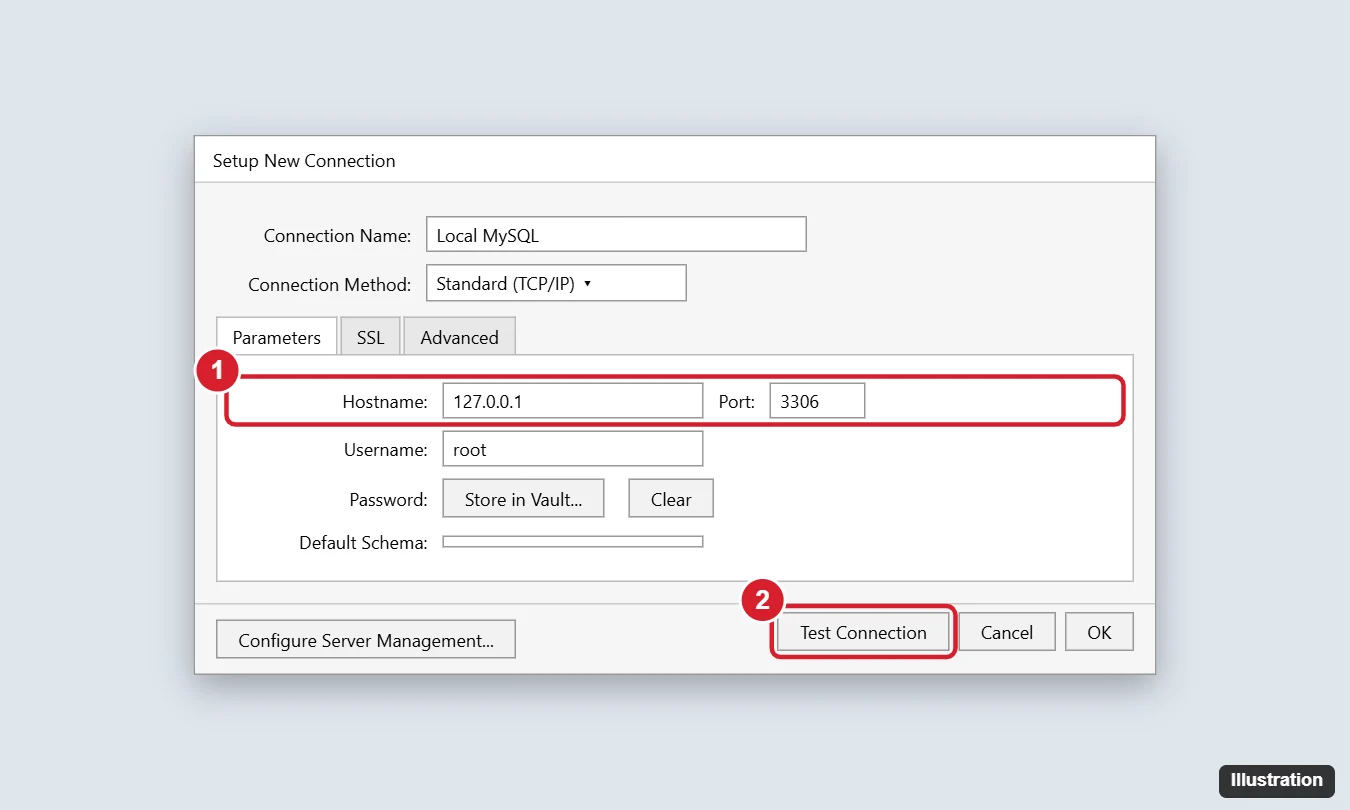The width and height of the screenshot is (1350, 810).
Task: Open Configure Server Management
Action: point(366,640)
